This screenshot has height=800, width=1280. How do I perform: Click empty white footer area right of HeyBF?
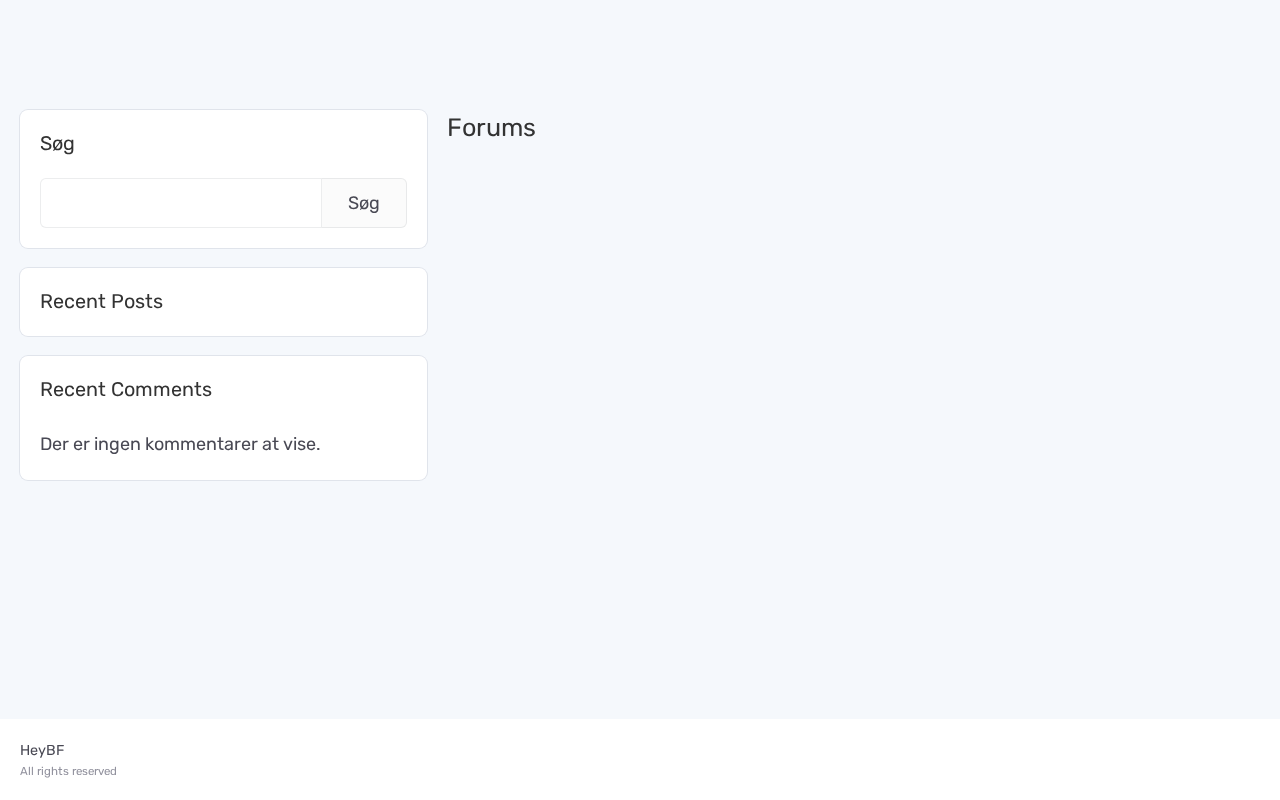coord(700,758)
